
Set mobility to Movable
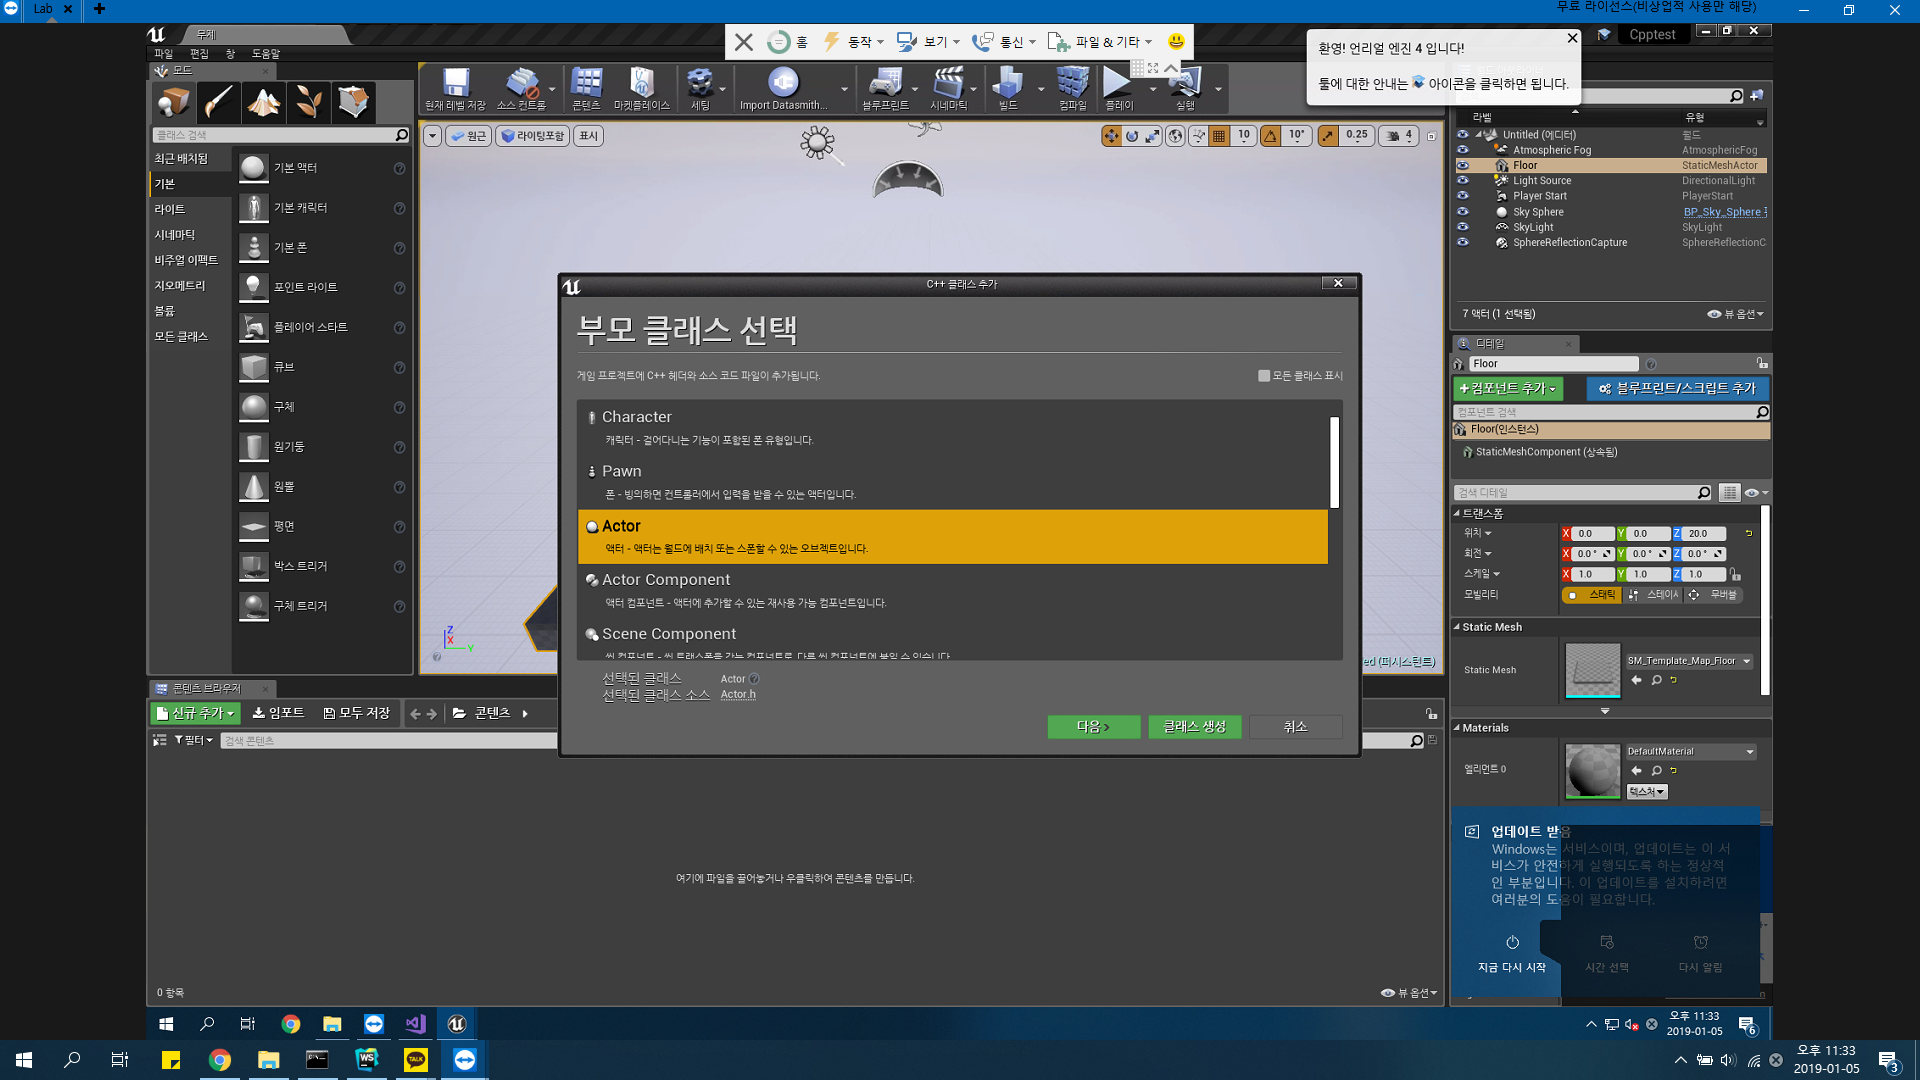(x=1714, y=595)
